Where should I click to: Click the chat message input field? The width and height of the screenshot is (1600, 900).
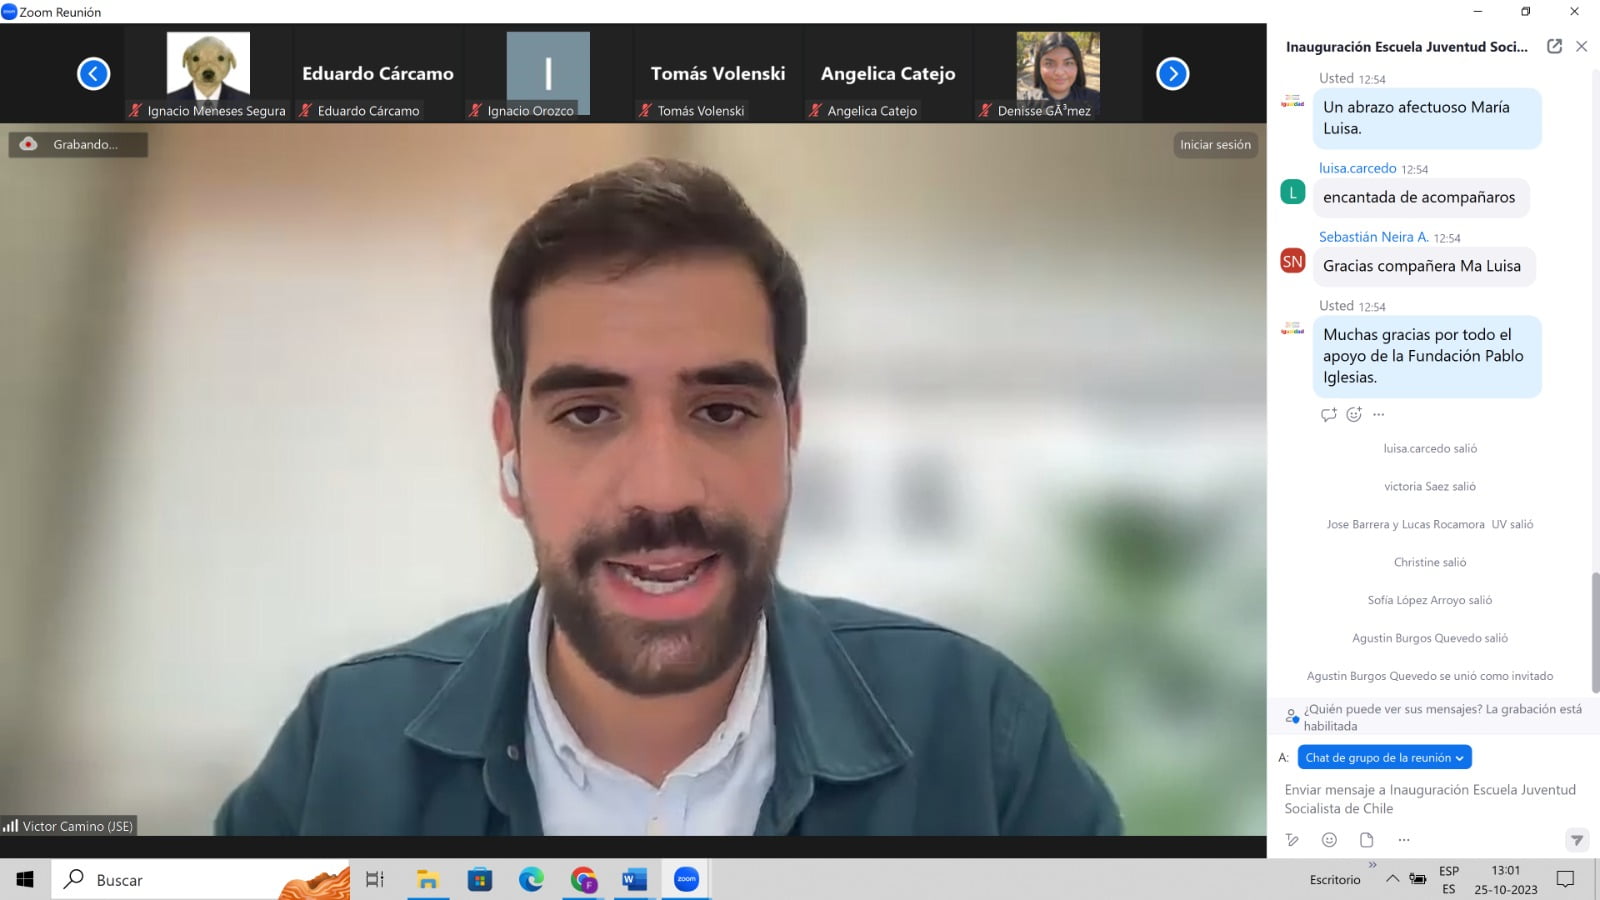[x=1430, y=799]
